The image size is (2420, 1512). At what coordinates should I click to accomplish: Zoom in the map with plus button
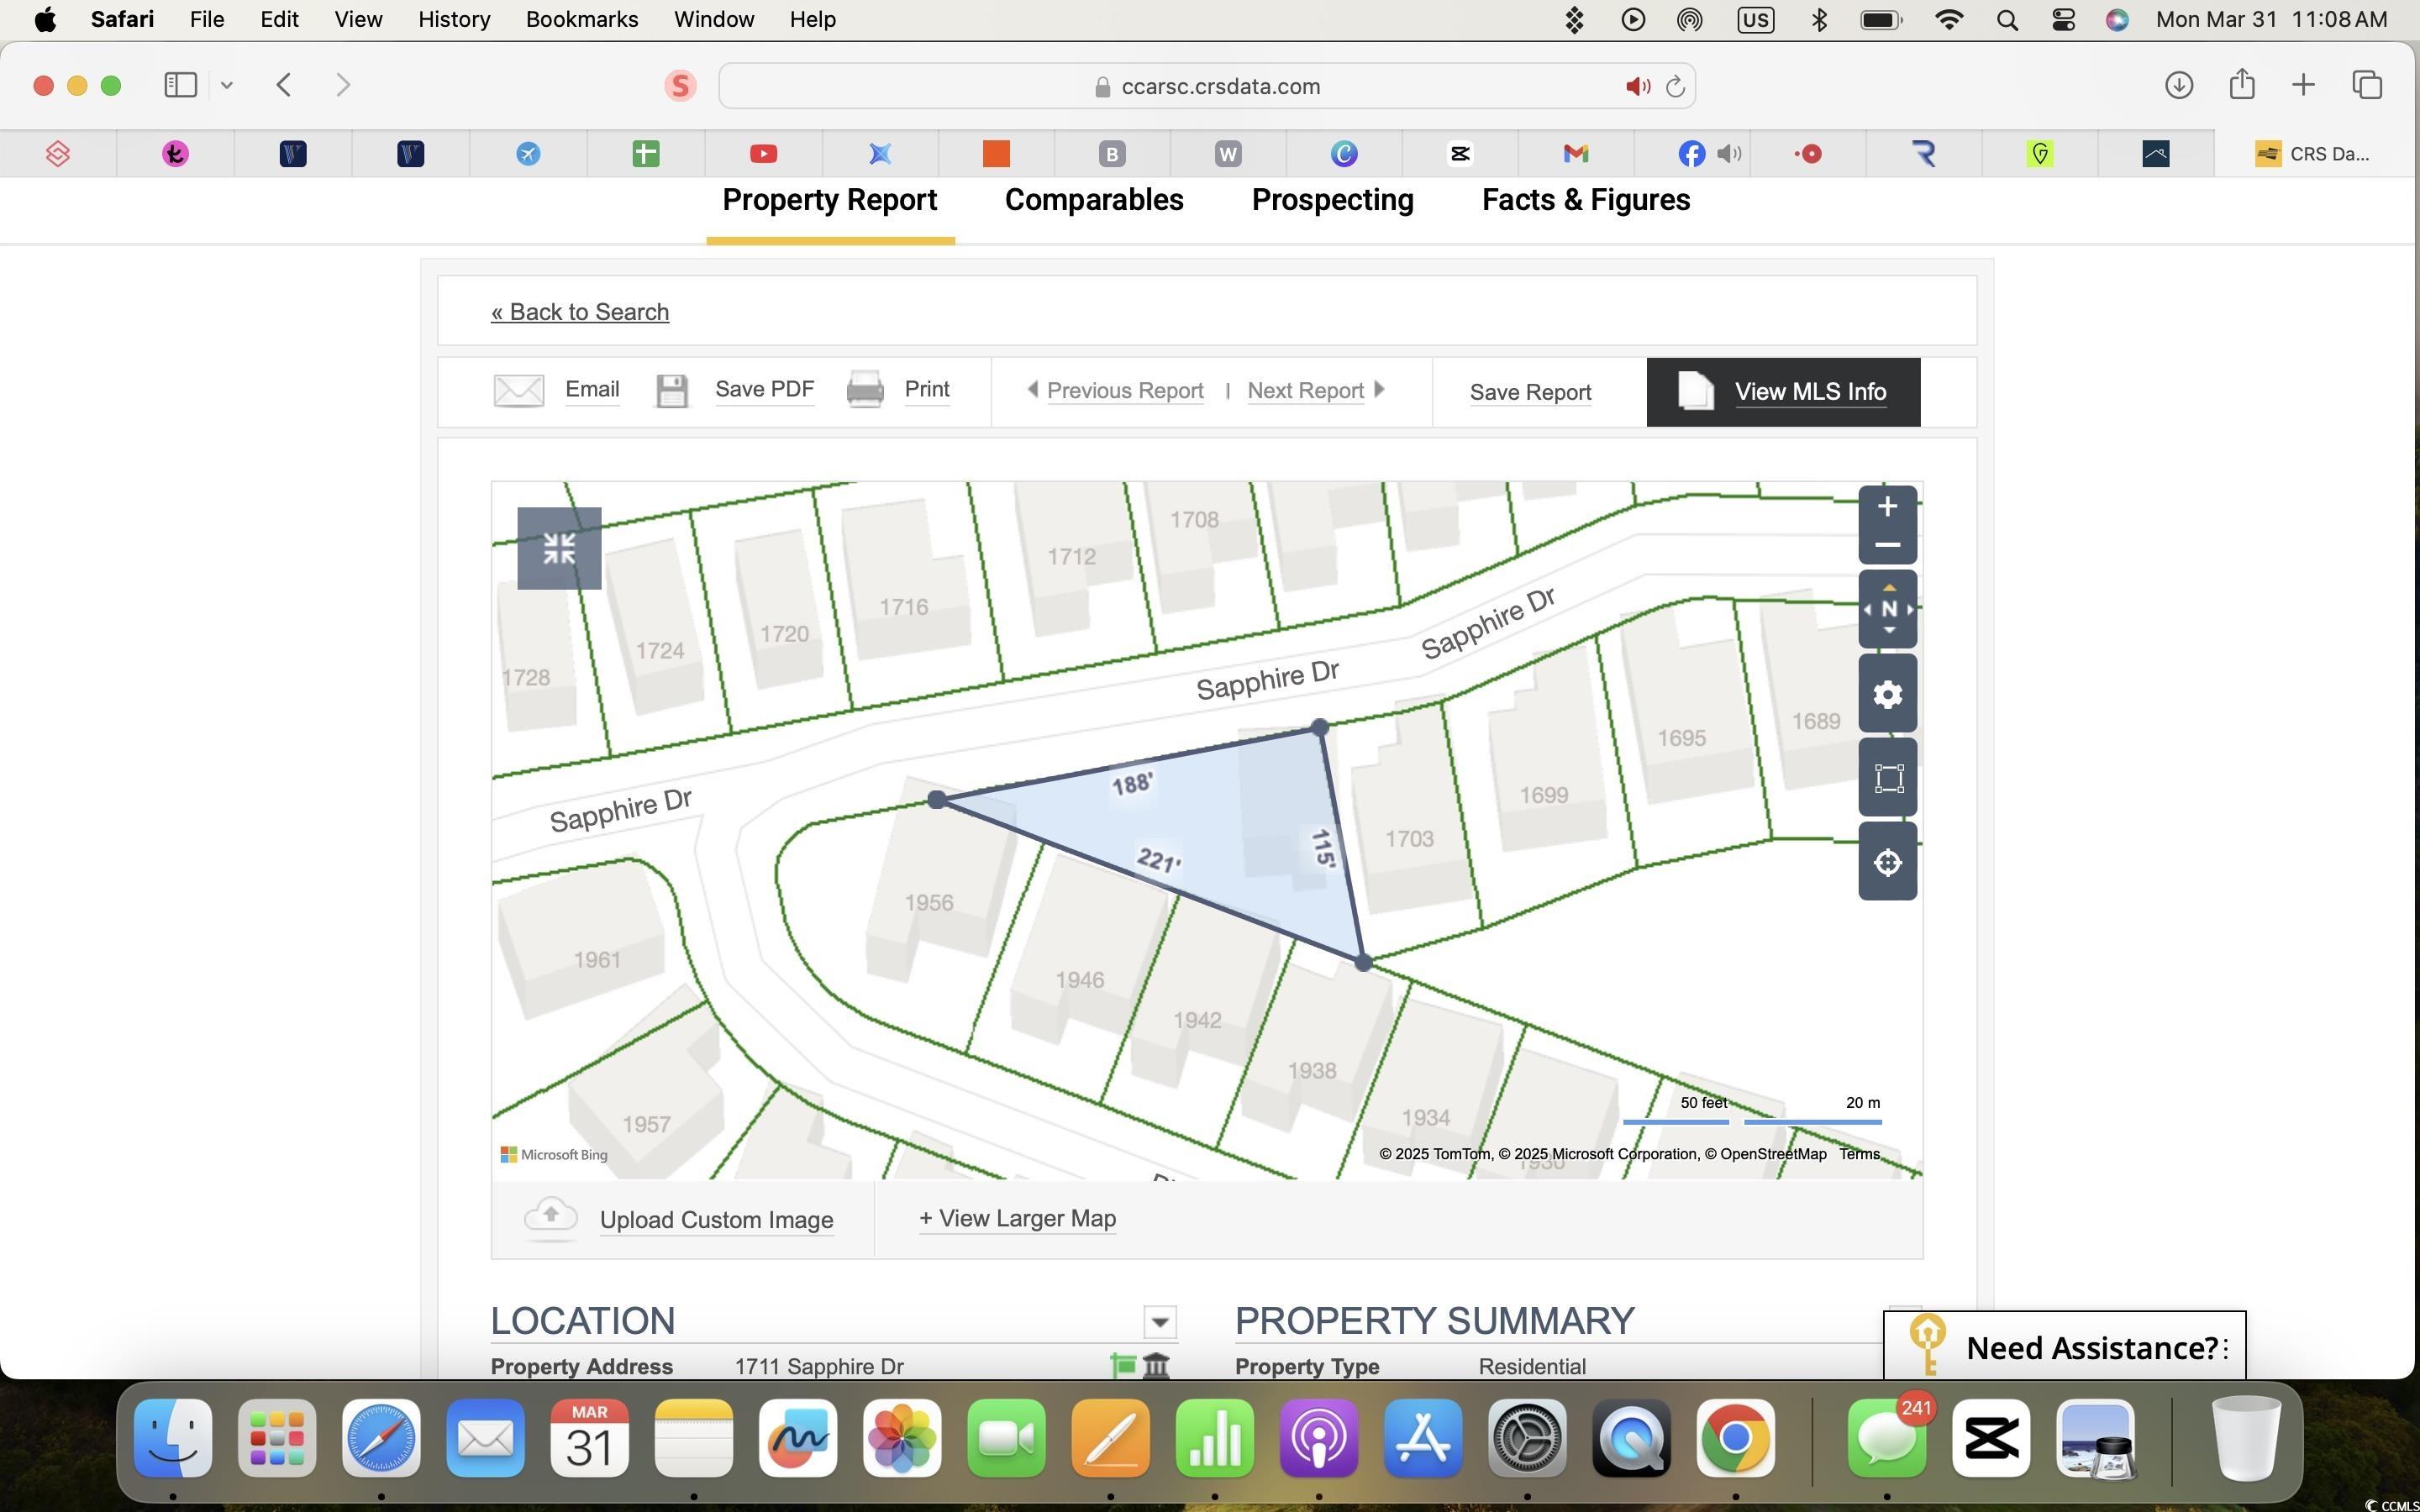click(1887, 507)
